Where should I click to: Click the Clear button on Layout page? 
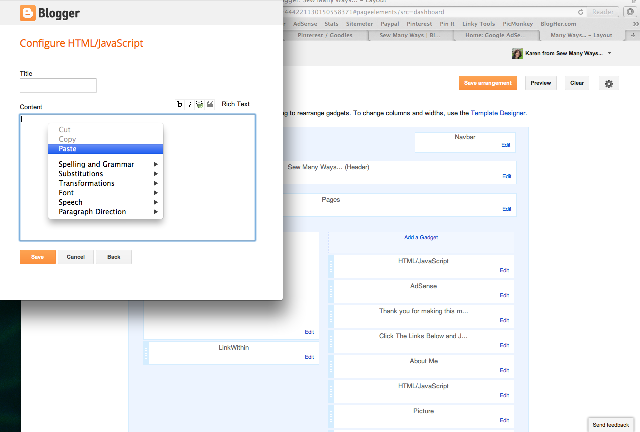tap(577, 83)
